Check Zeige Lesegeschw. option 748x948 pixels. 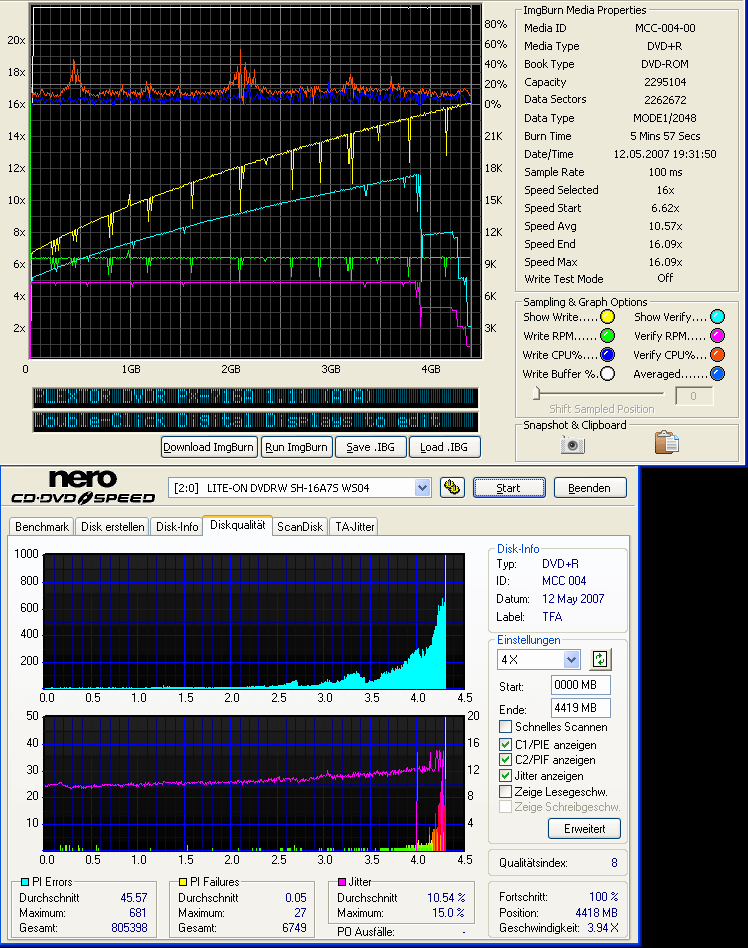[506, 791]
